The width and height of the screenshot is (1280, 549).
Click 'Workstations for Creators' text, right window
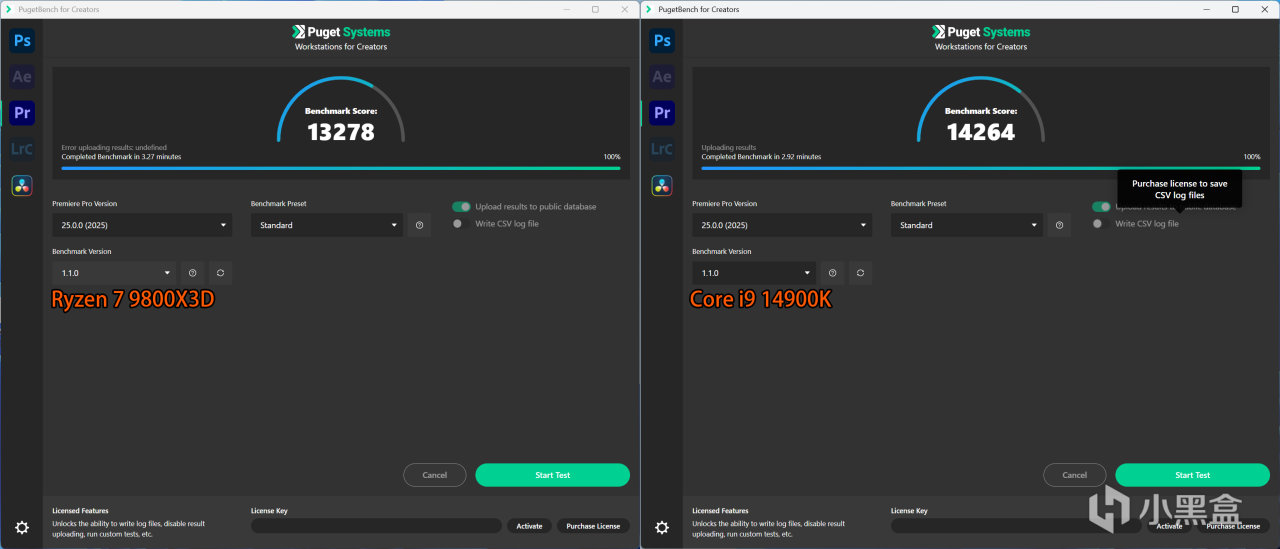point(981,46)
